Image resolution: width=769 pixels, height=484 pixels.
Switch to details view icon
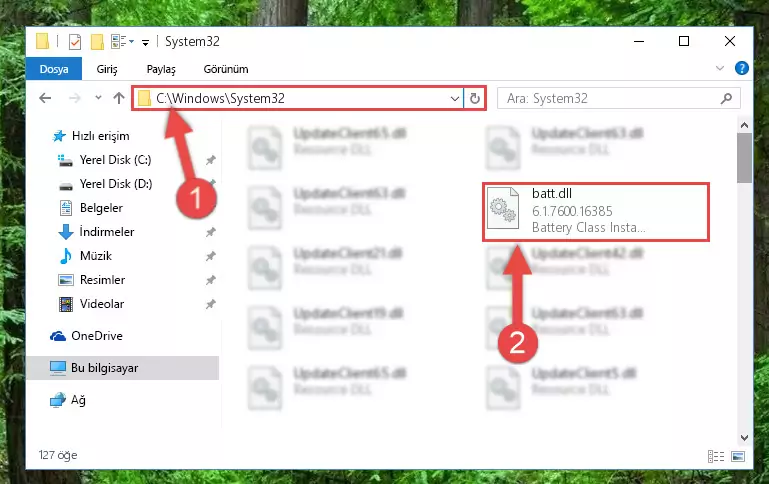716,457
